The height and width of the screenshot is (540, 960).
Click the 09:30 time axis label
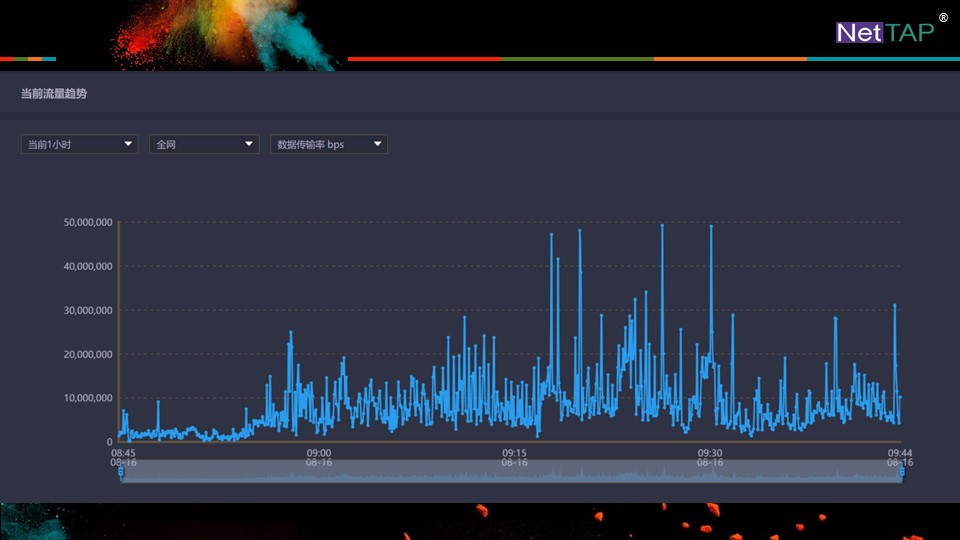[x=710, y=453]
